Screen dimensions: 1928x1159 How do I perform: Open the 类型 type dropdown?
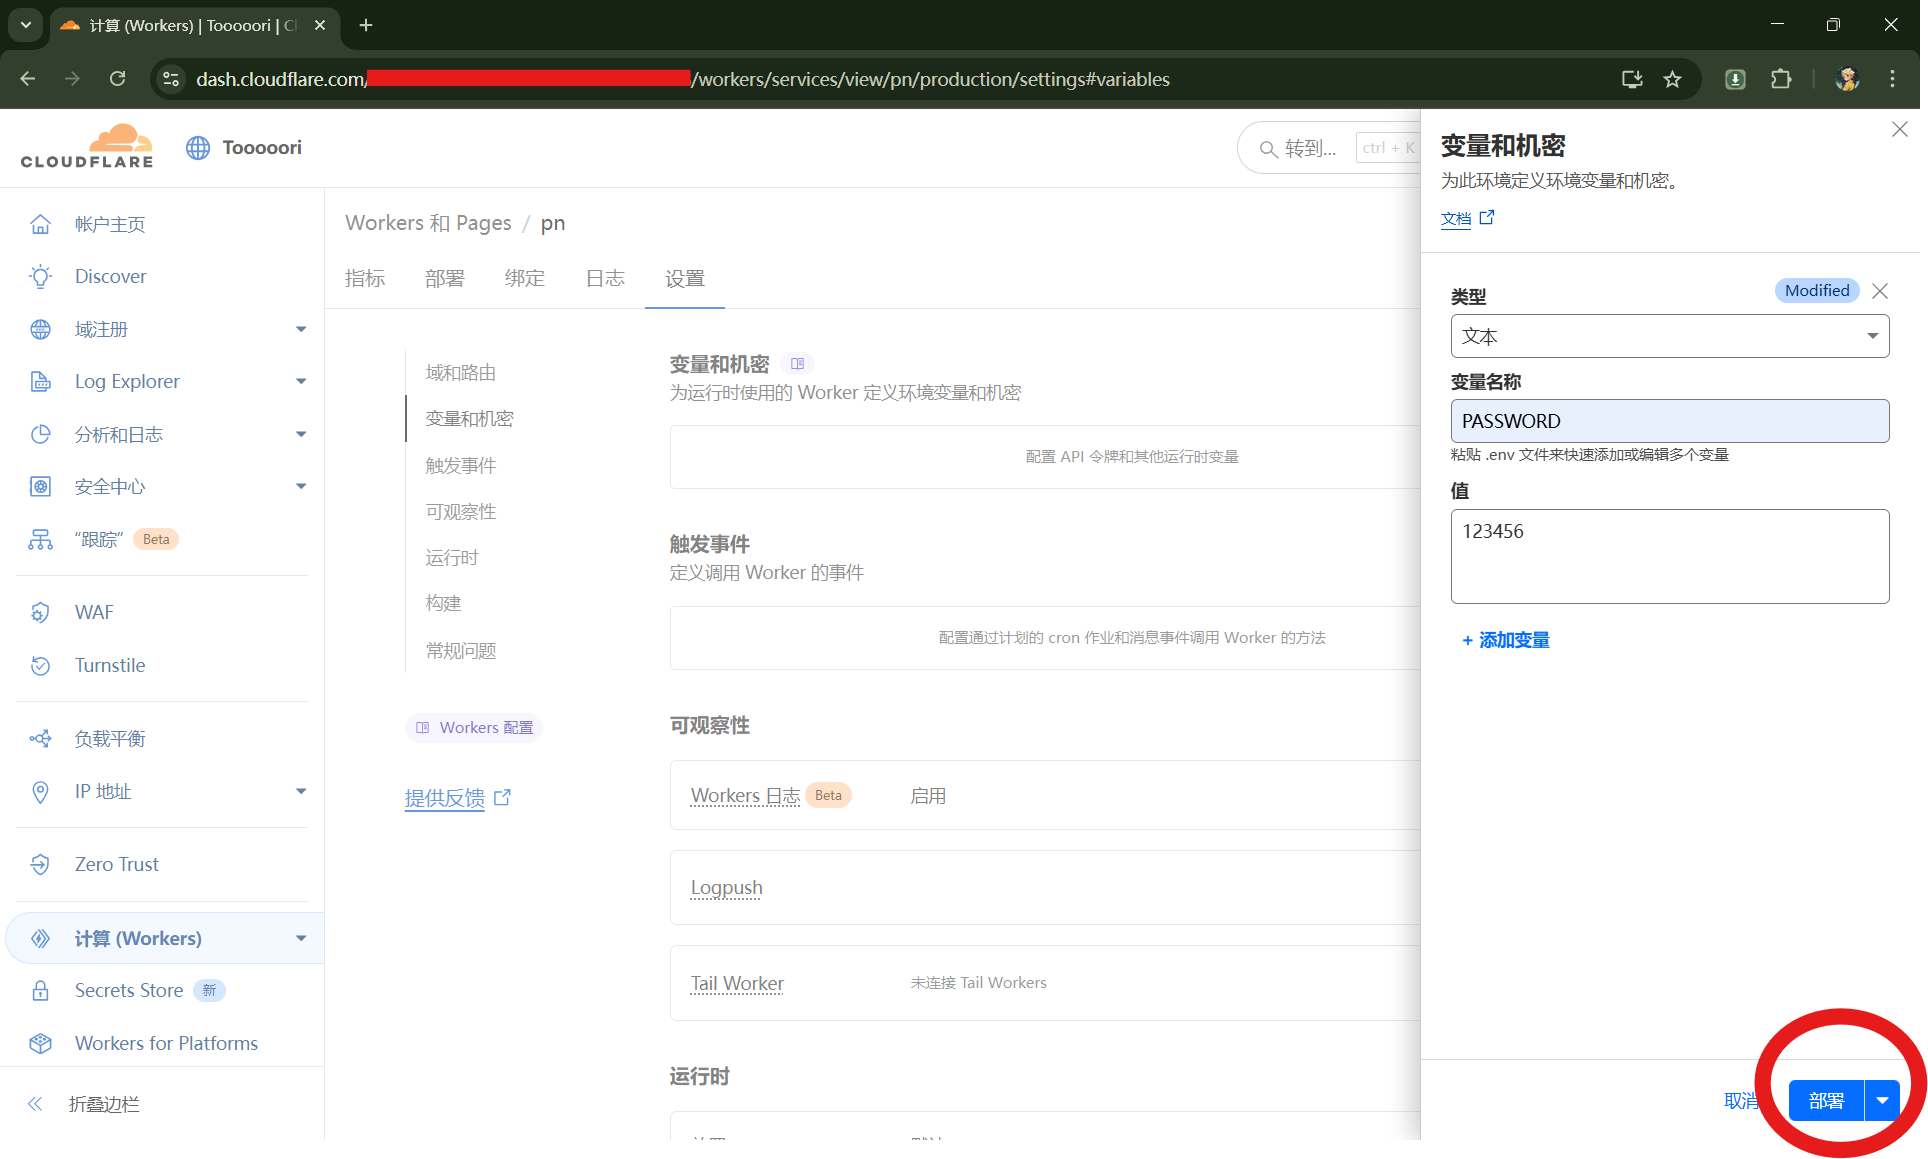pyautogui.click(x=1669, y=336)
